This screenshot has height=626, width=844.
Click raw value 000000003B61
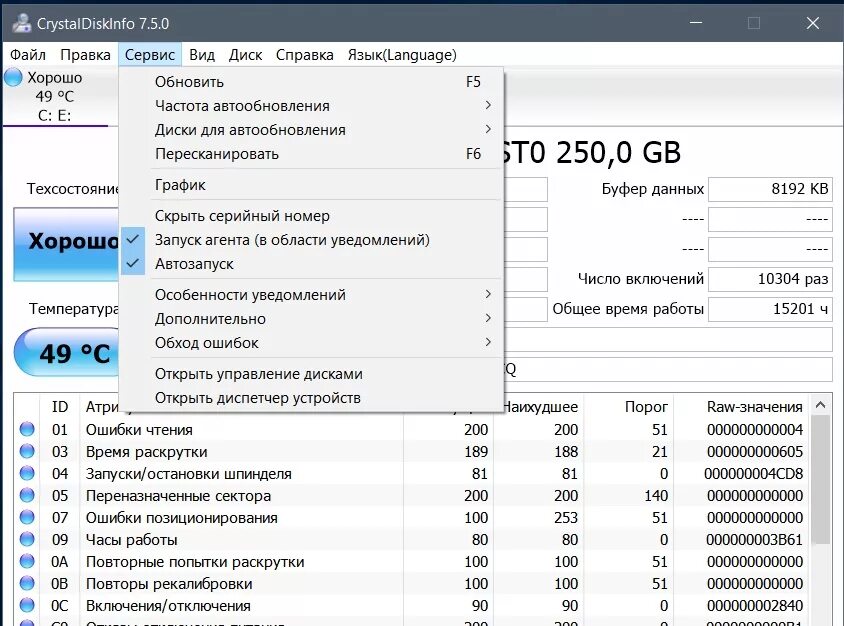[754, 540]
